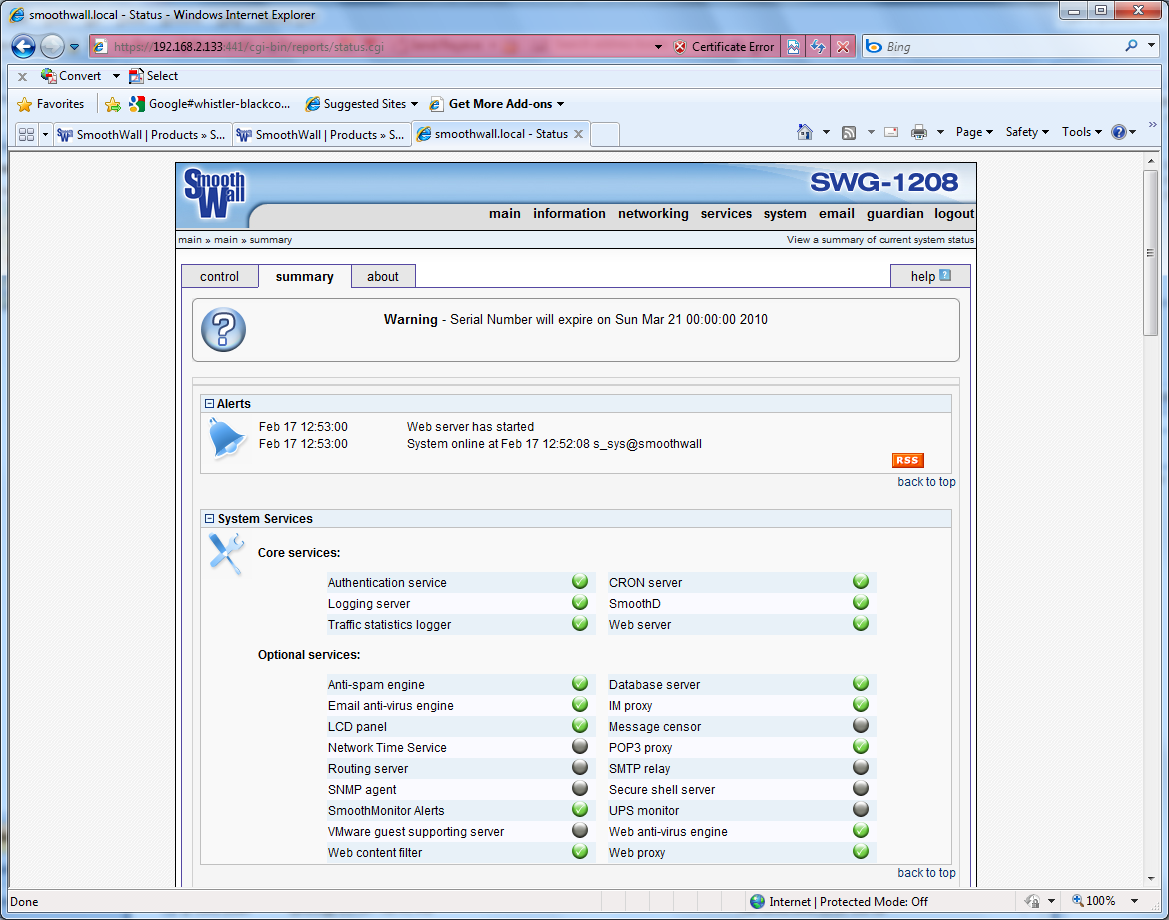This screenshot has width=1169, height=920.
Task: Click the browser Forward arrow button
Action: 52,46
